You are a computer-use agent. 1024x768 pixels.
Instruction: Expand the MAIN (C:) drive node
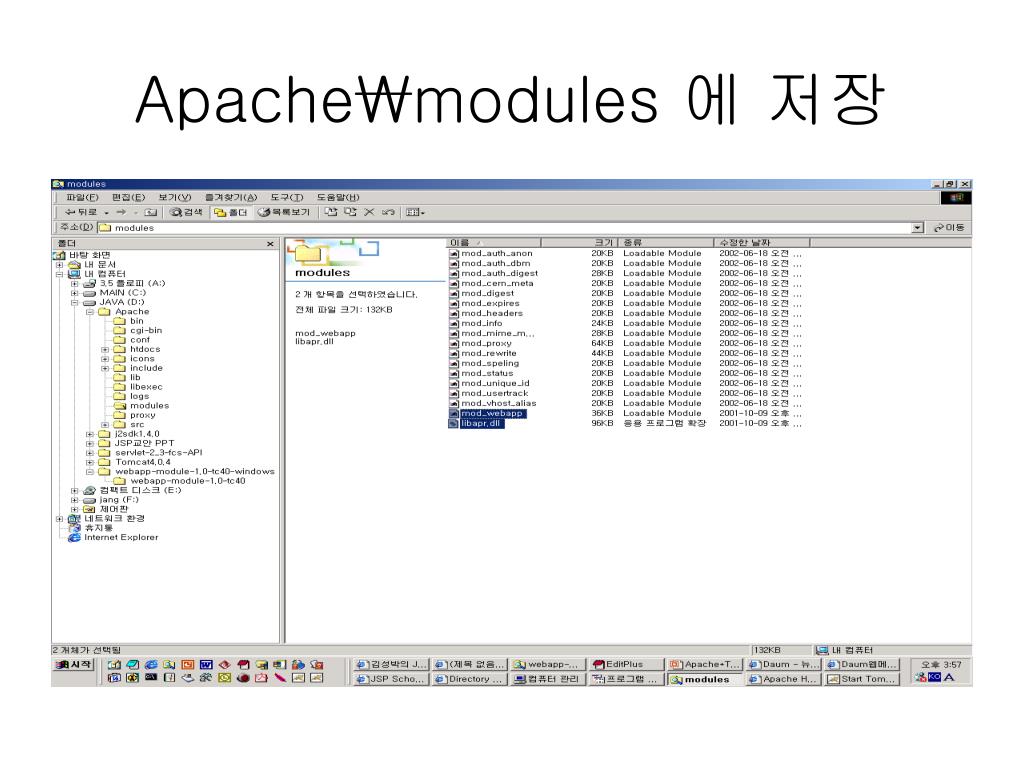pyautogui.click(x=74, y=293)
